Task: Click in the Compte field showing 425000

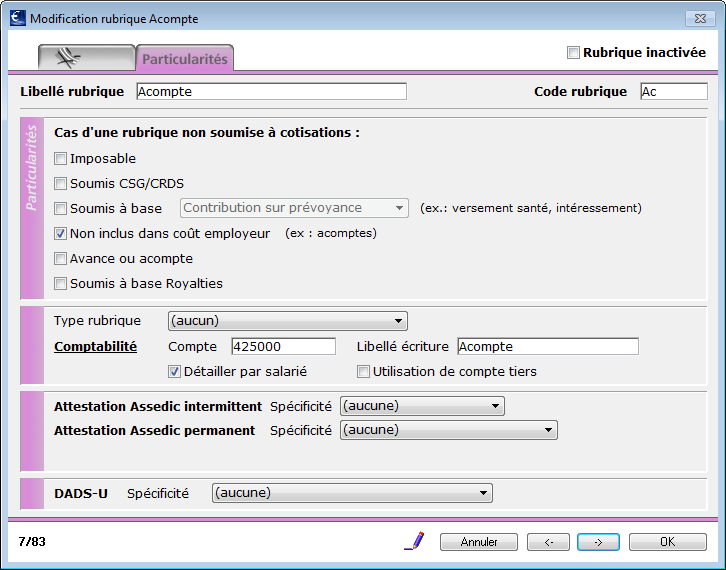Action: (283, 347)
